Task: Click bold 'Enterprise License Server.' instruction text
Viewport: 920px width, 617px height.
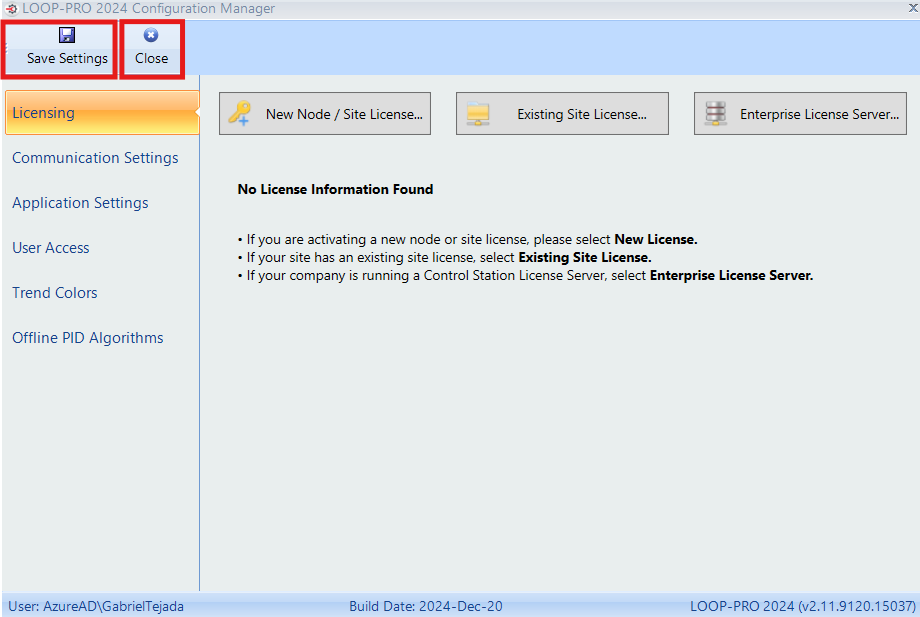Action: [732, 276]
